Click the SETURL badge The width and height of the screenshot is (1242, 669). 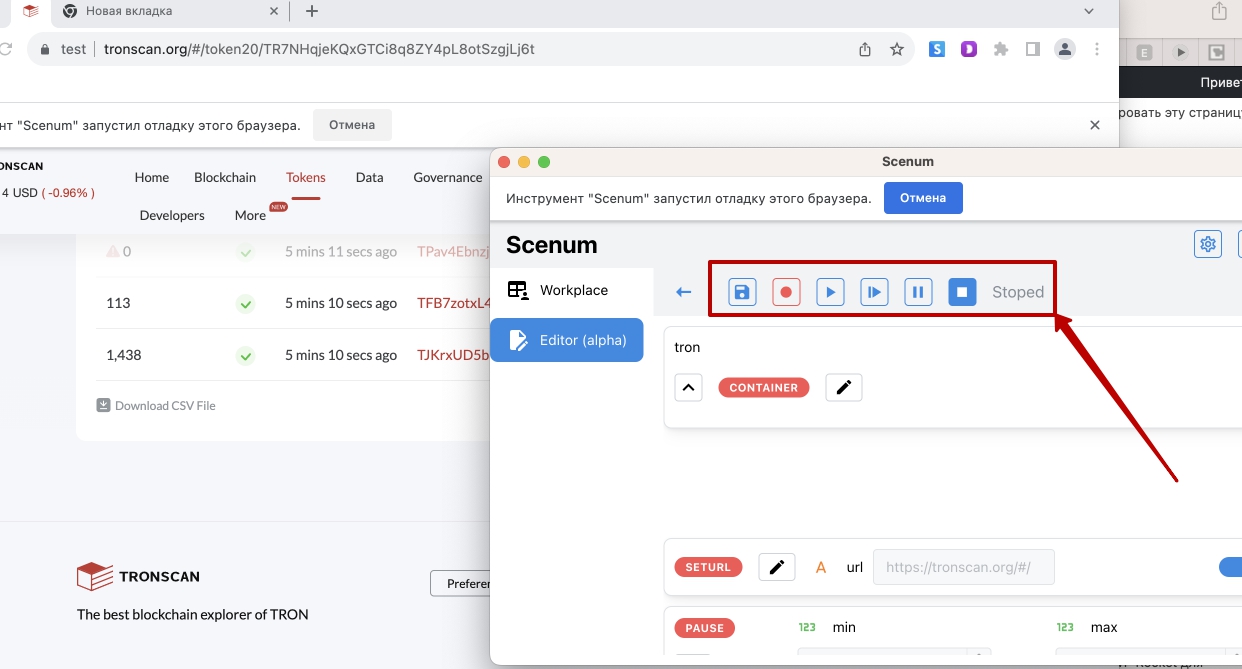tap(708, 568)
